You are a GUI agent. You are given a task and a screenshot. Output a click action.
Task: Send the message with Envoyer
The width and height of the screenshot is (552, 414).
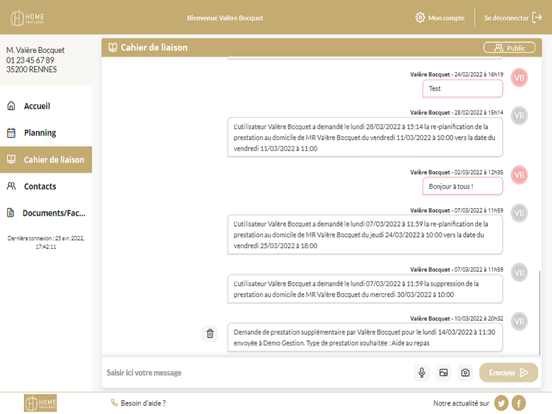click(508, 372)
